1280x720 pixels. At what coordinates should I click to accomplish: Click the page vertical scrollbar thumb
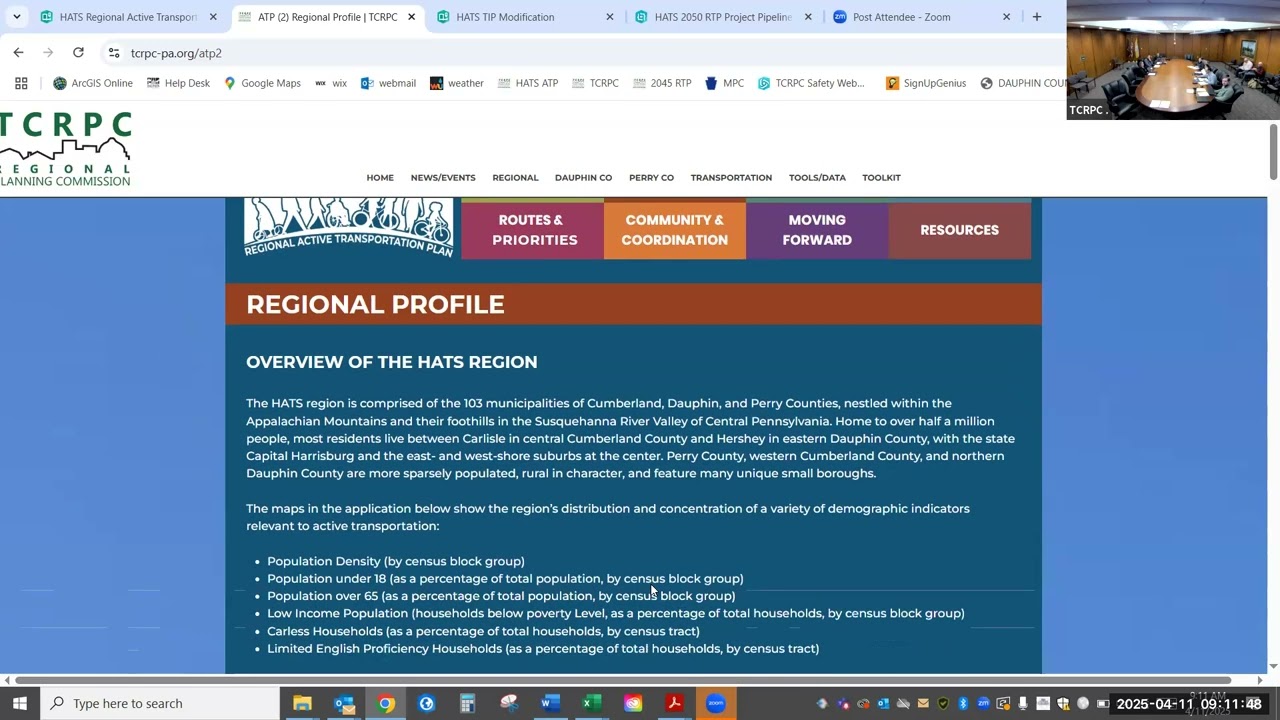point(1273,153)
